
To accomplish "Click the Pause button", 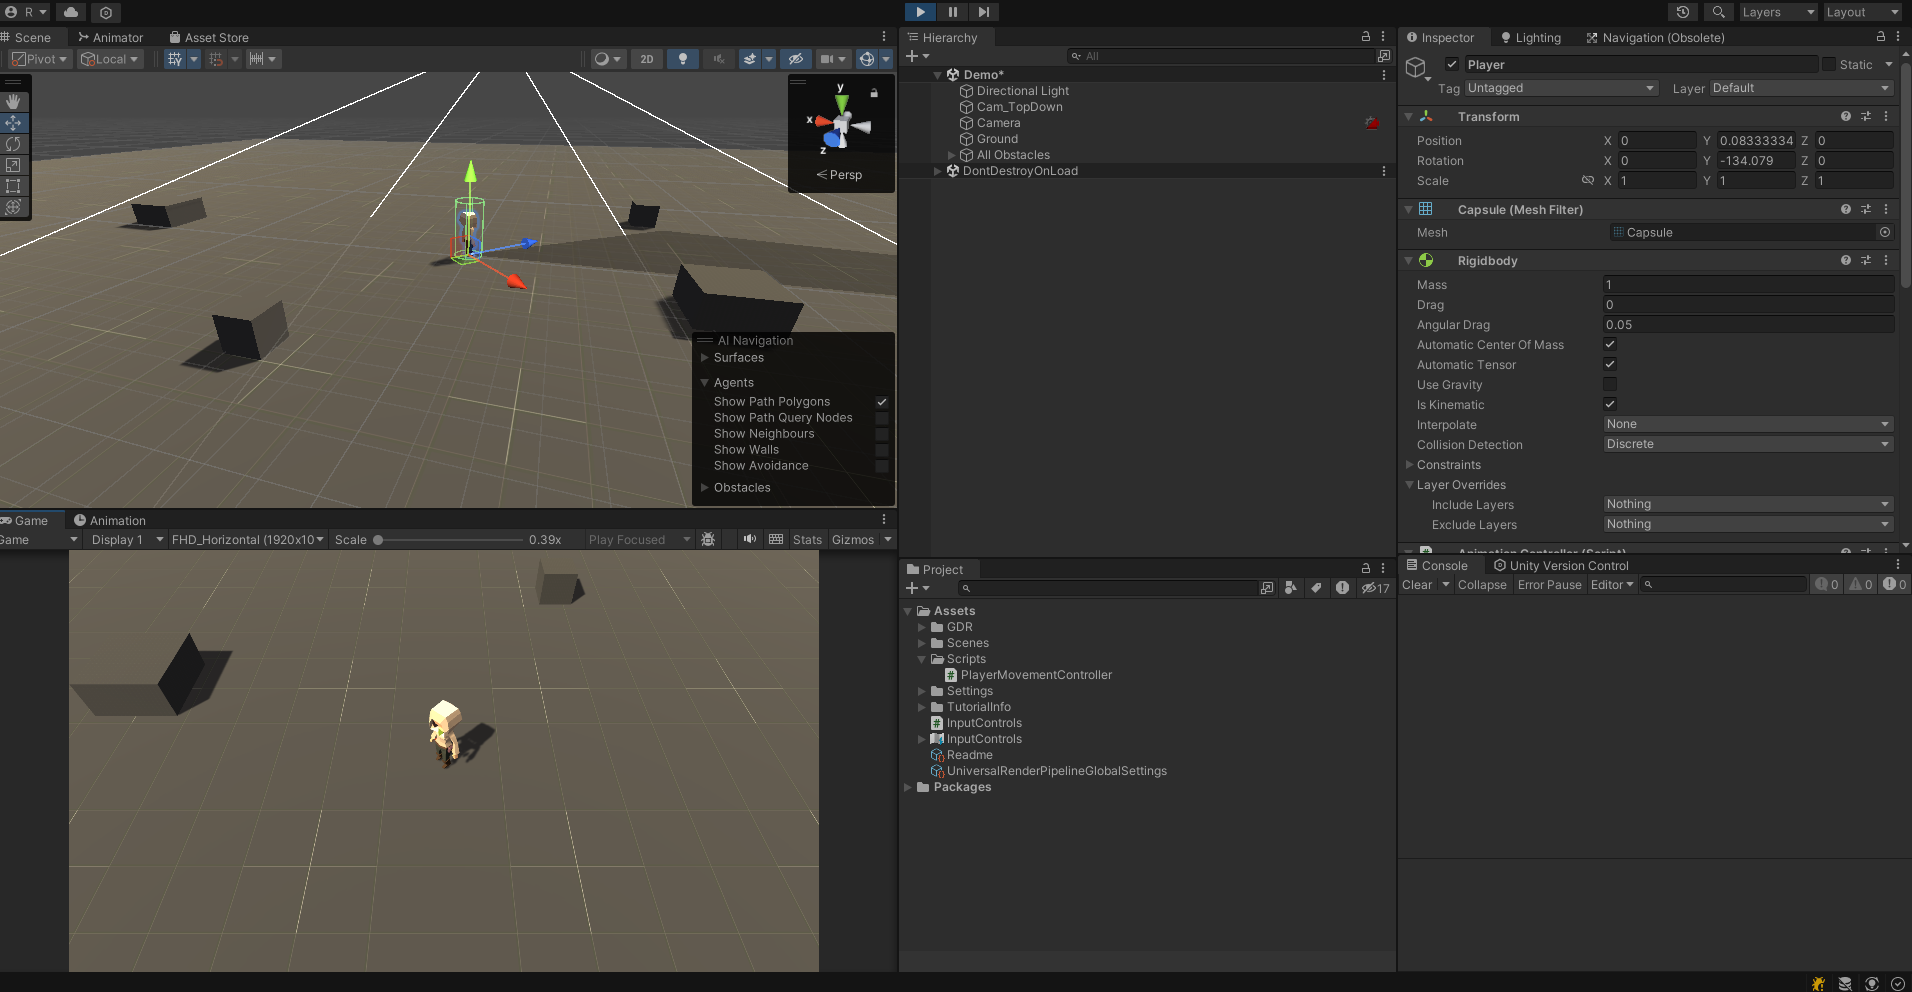I will pos(952,12).
